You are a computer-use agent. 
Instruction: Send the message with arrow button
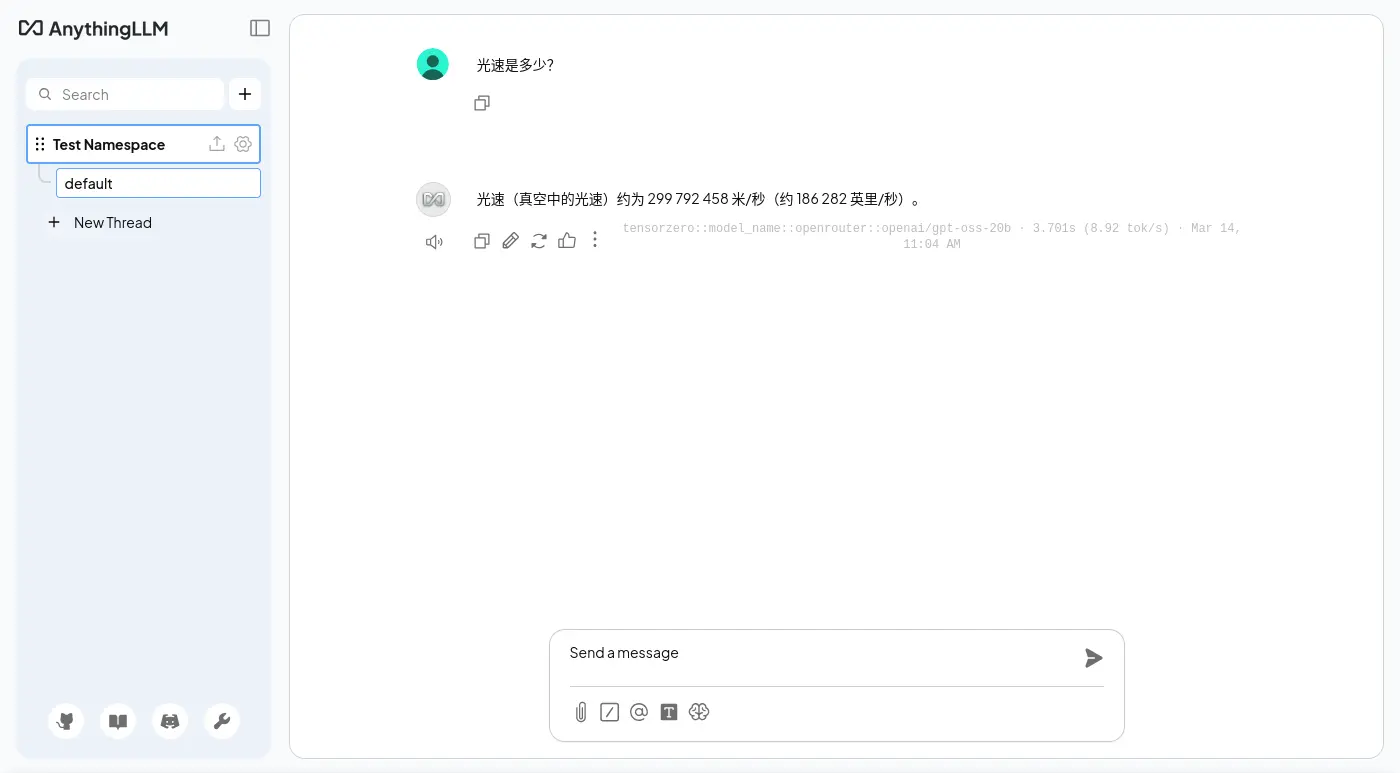coord(1093,658)
